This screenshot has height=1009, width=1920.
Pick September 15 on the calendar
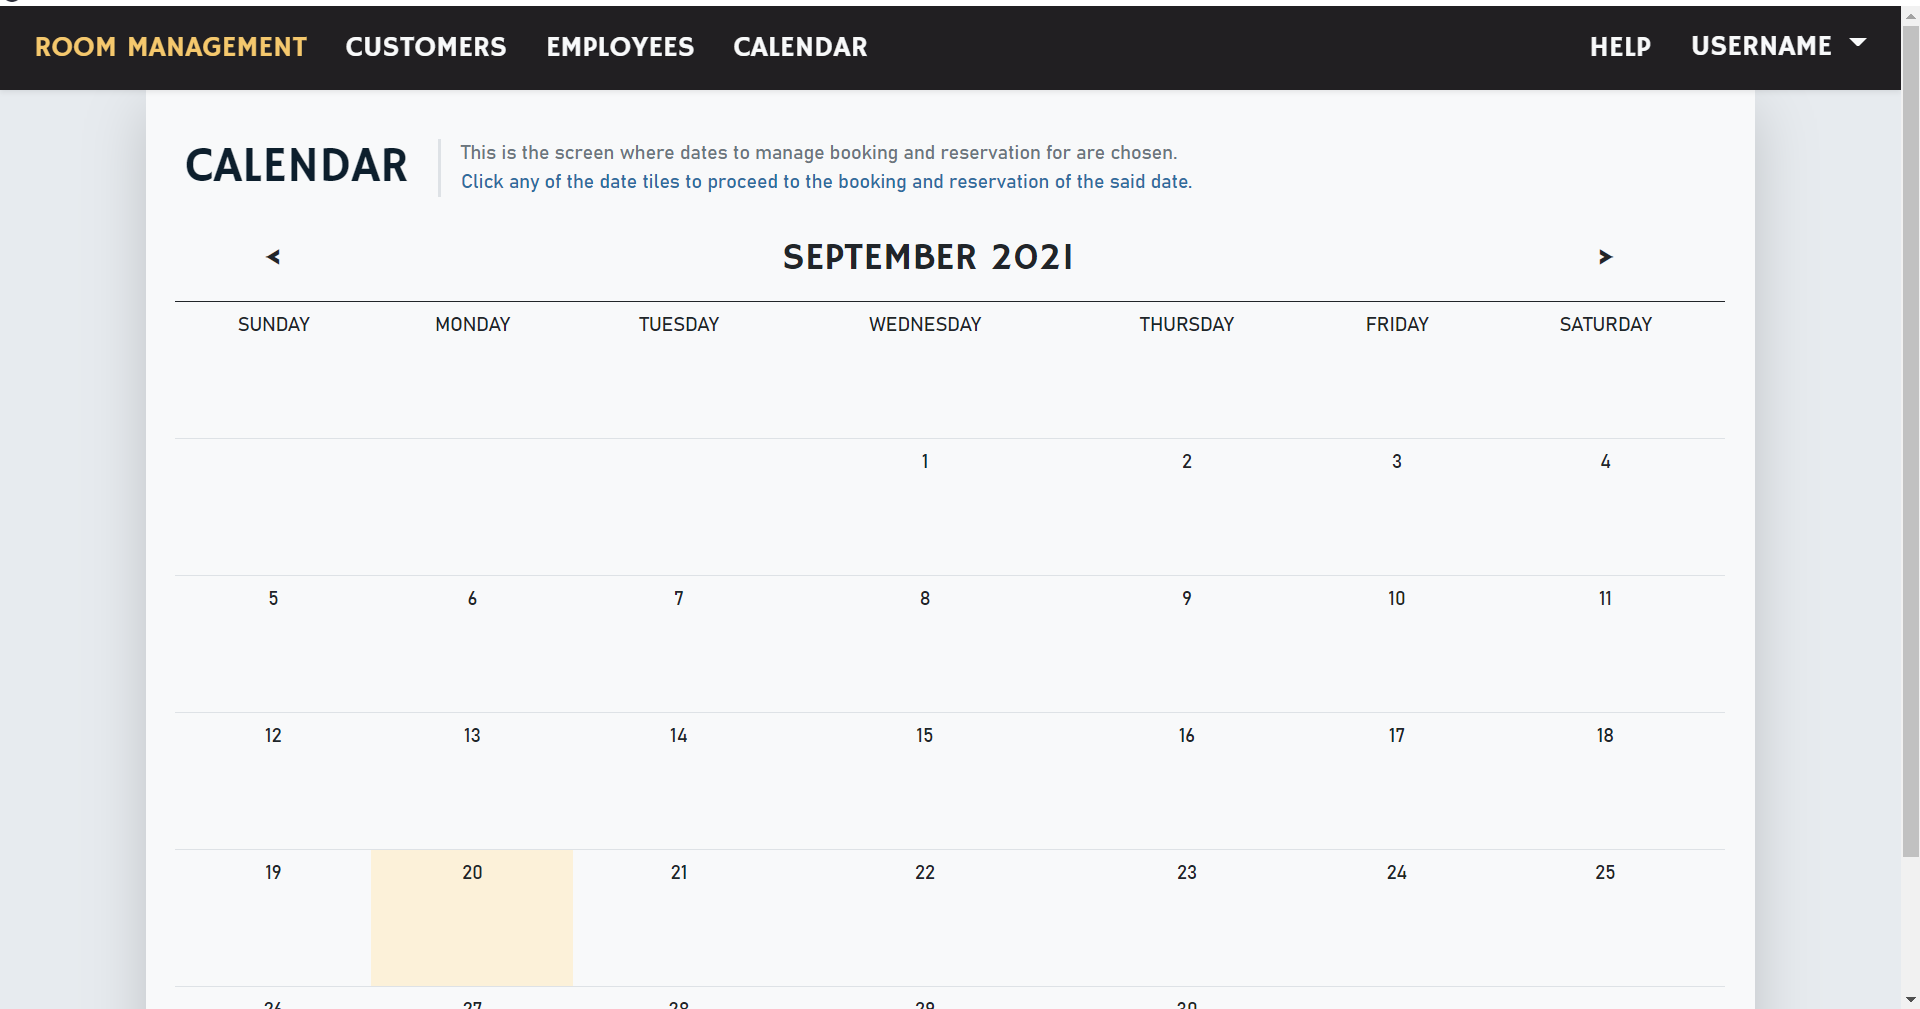click(x=925, y=781)
